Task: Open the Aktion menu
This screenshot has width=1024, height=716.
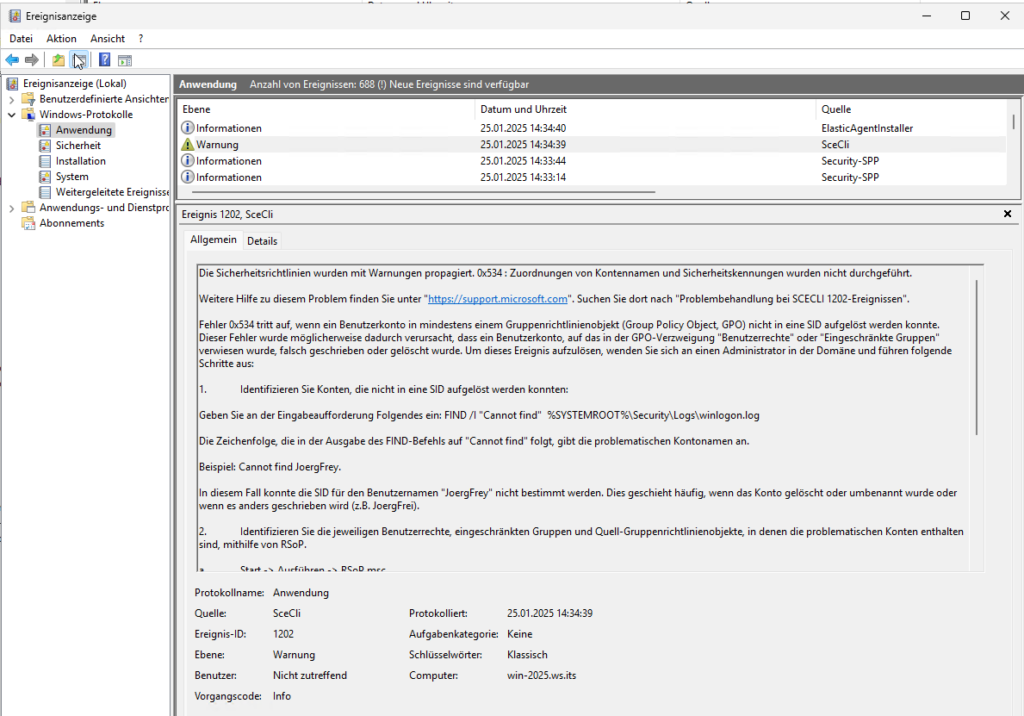Action: point(61,38)
